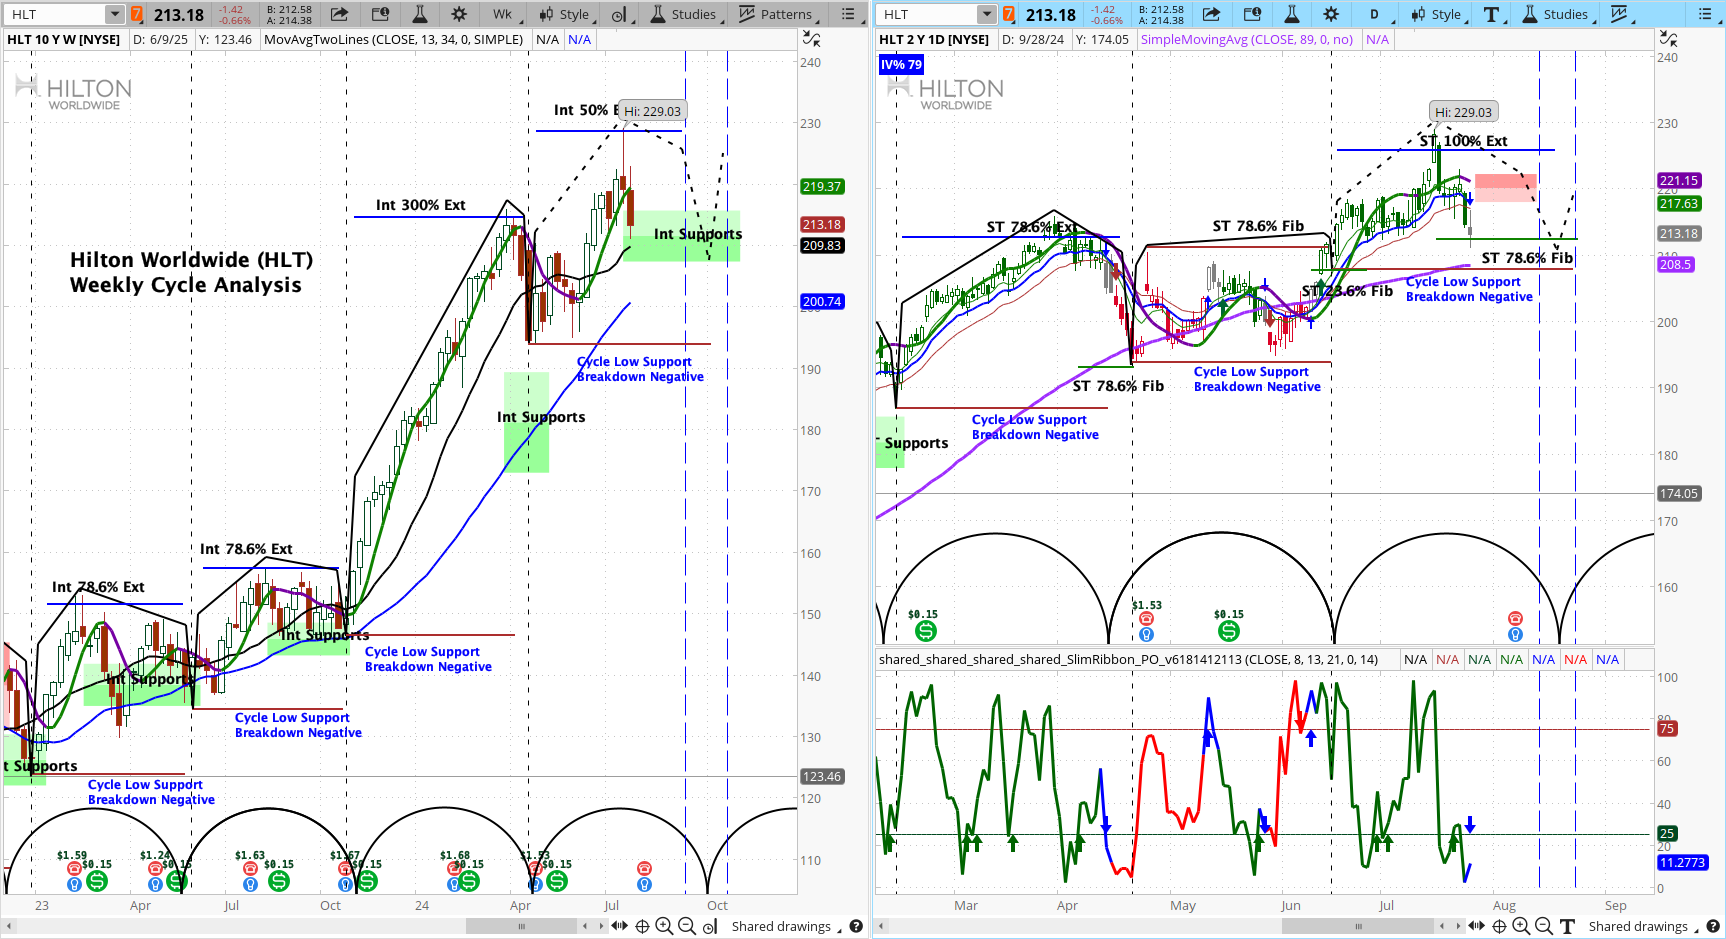Screen dimensions: 1726x939
Task: Toggle the maximize arrows on the daily chart header
Action: point(1668,39)
